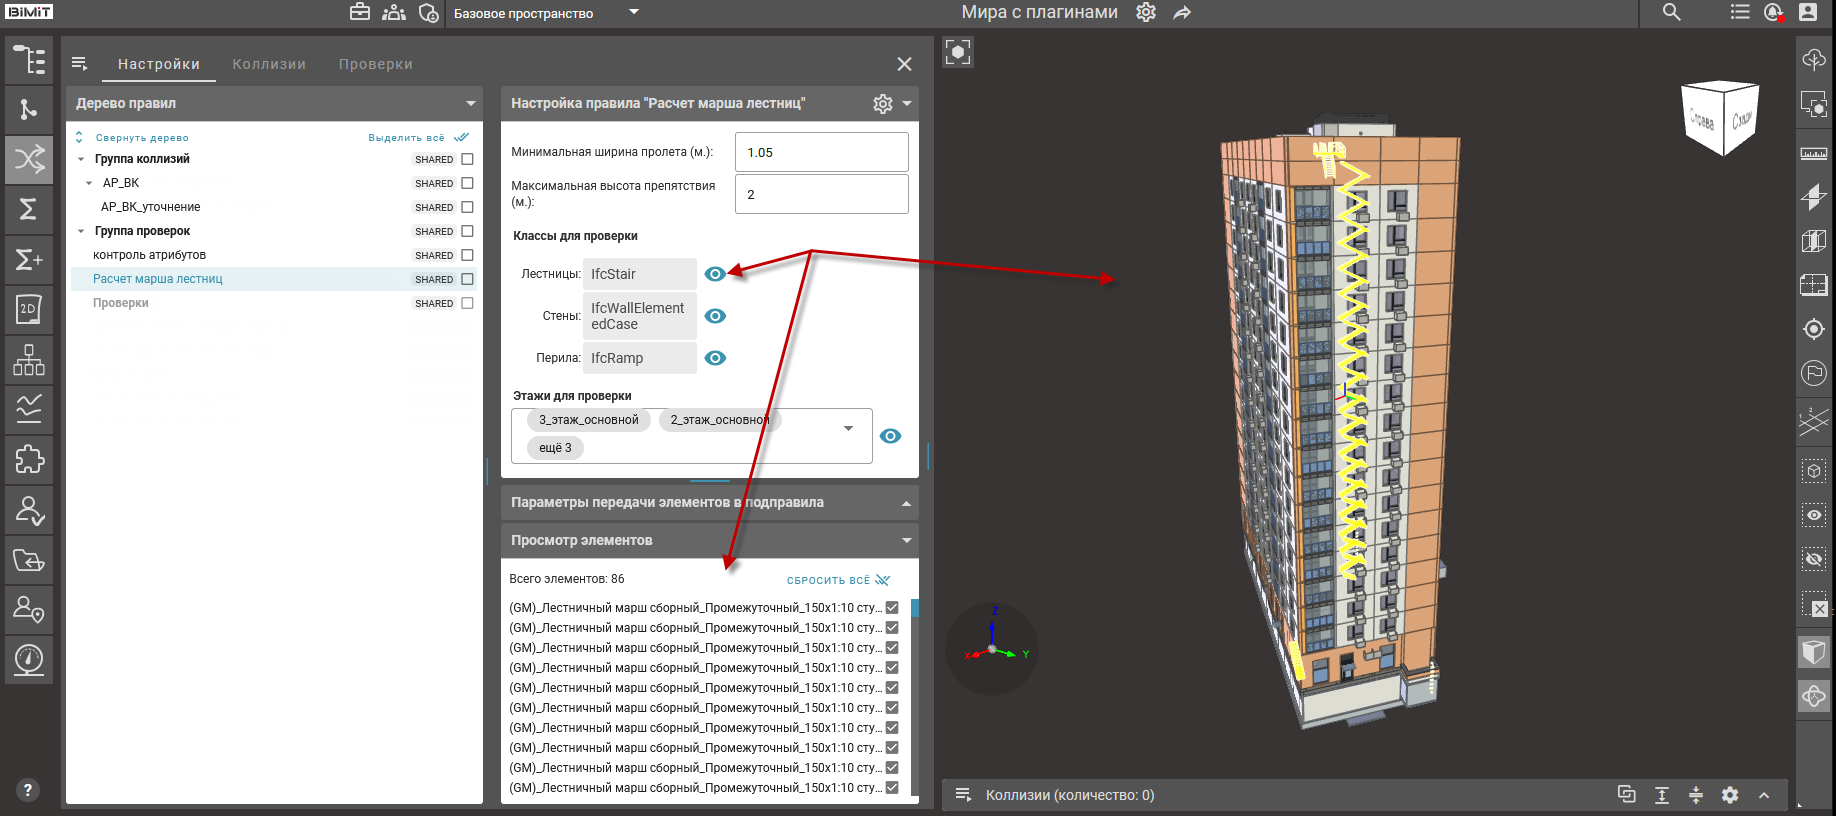The image size is (1836, 816).
Task: Open the user-checkmark sidebar icon
Action: pyautogui.click(x=29, y=510)
